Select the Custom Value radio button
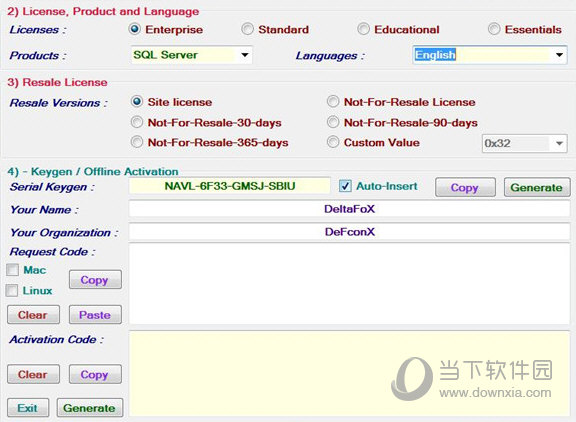Image resolution: width=576 pixels, height=422 pixels. (x=333, y=142)
